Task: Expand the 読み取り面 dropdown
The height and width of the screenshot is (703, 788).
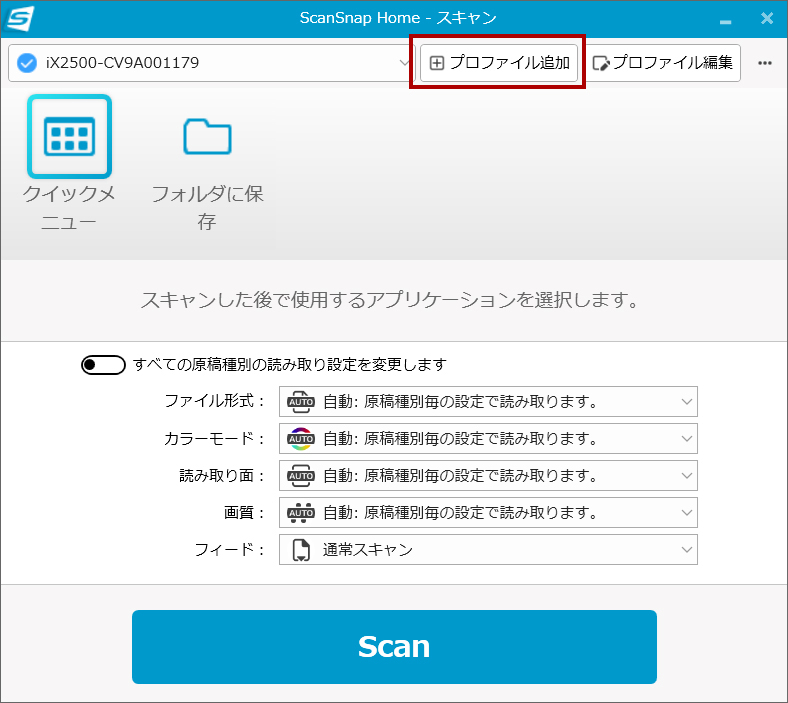Action: click(488, 475)
